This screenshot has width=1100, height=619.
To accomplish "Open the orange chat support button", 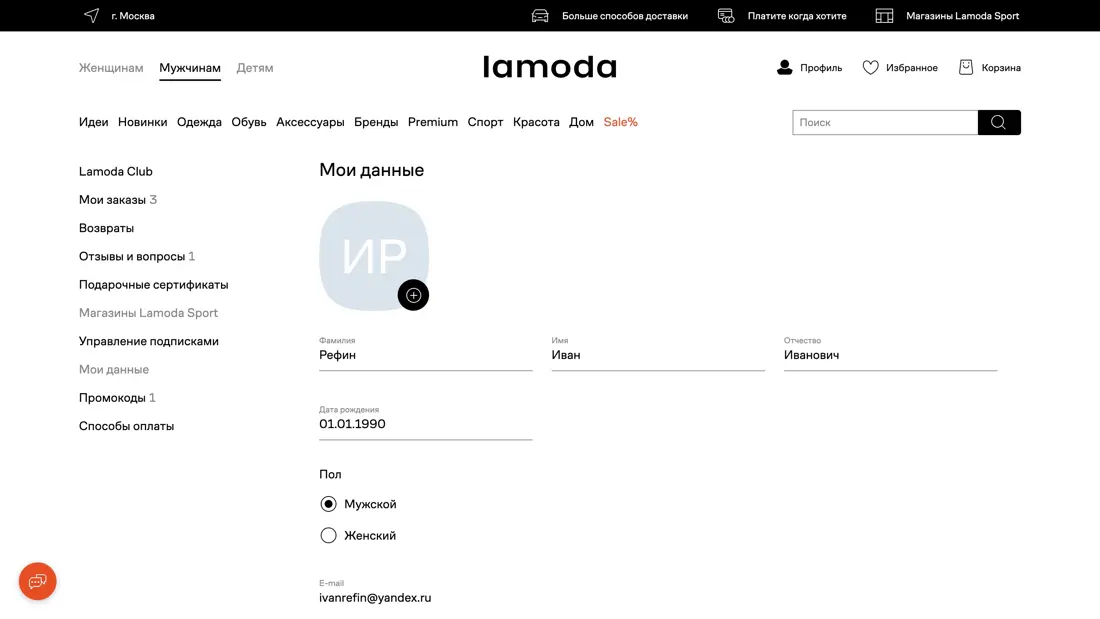I will click(x=38, y=581).
